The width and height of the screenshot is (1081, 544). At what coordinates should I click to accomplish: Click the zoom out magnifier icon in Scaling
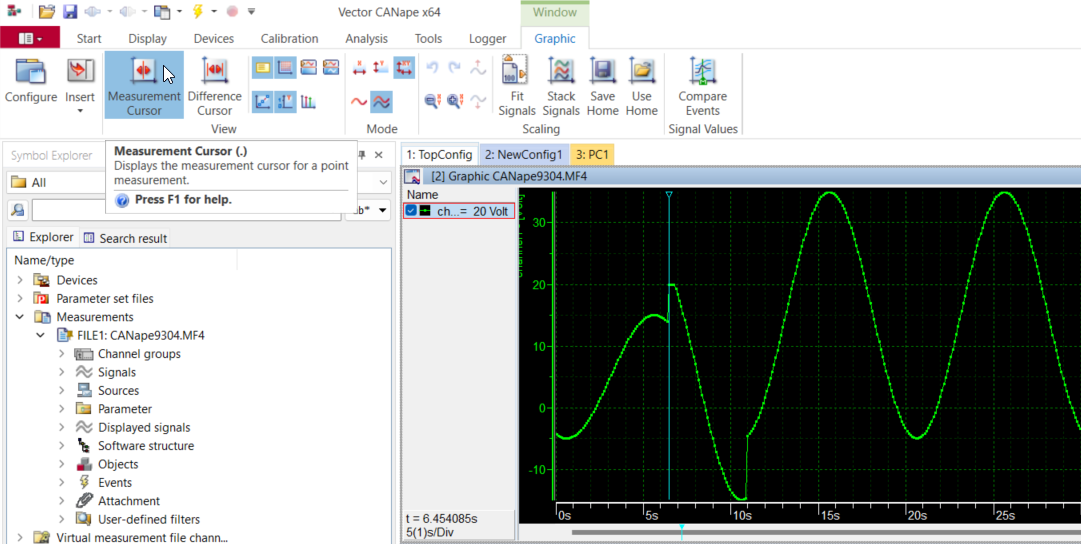(x=432, y=101)
